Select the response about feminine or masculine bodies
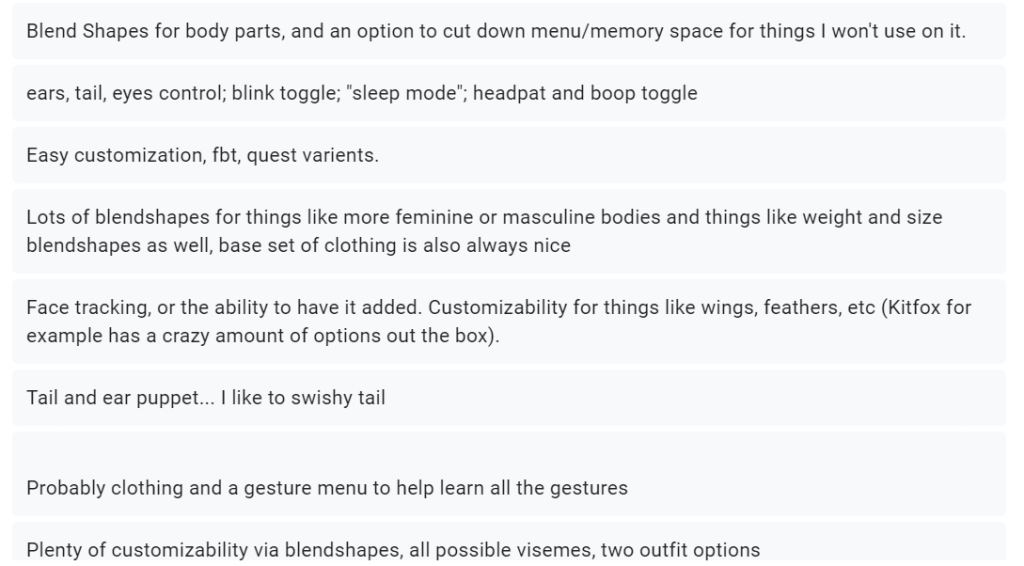Viewport: 1024px width, 566px height. click(484, 230)
